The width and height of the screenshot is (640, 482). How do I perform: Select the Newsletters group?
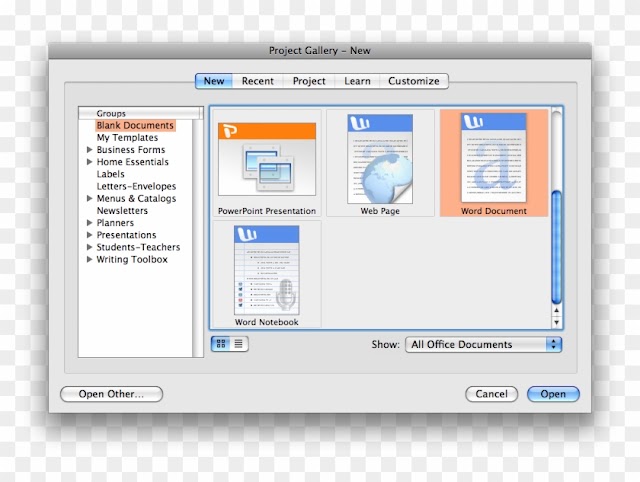pos(122,211)
